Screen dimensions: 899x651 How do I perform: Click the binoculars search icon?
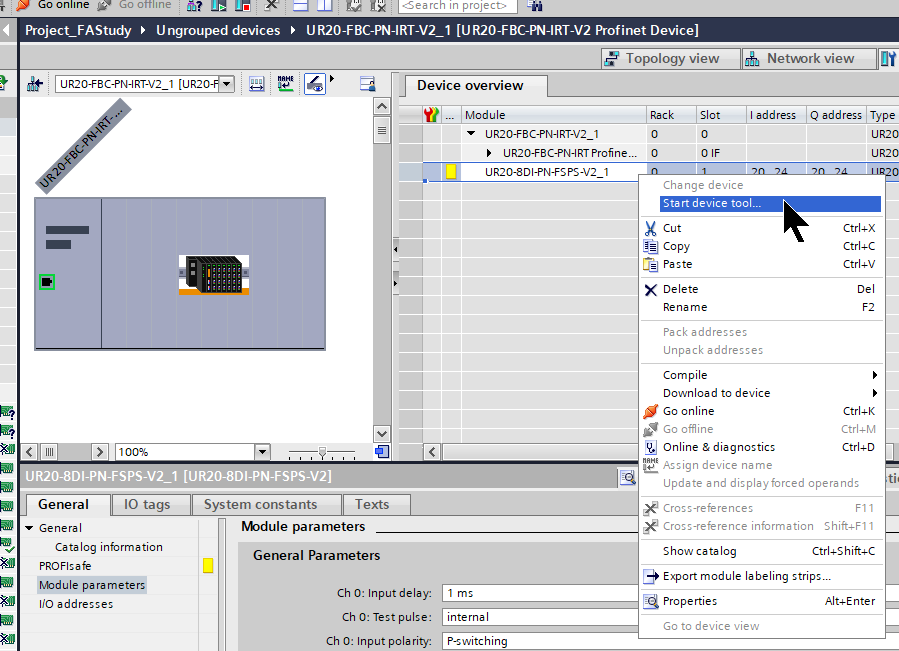click(x=534, y=6)
